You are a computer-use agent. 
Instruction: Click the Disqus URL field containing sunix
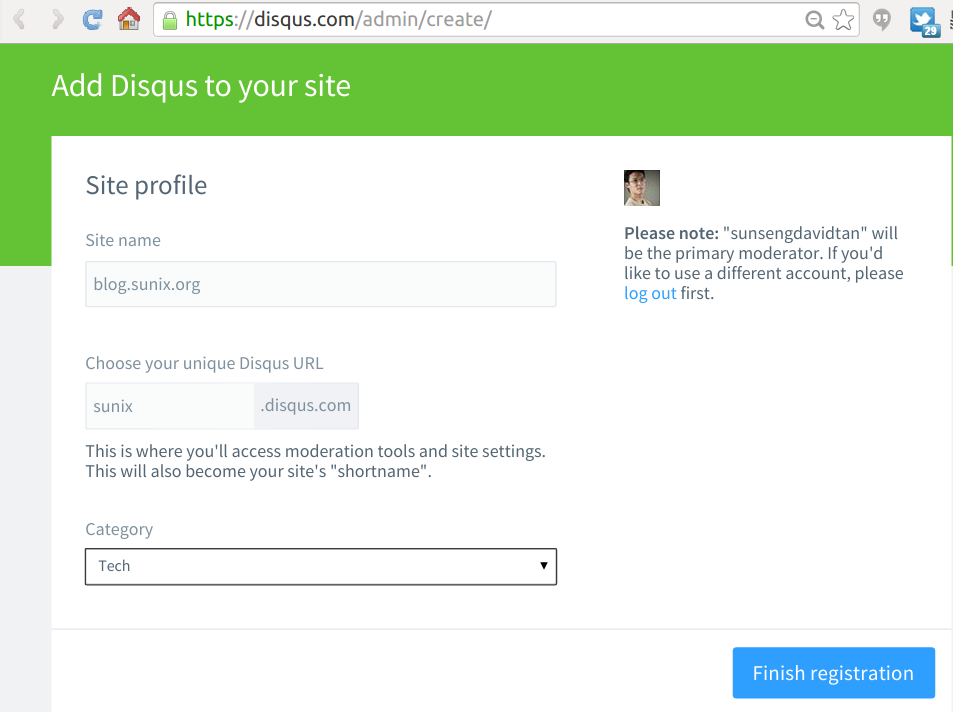170,406
